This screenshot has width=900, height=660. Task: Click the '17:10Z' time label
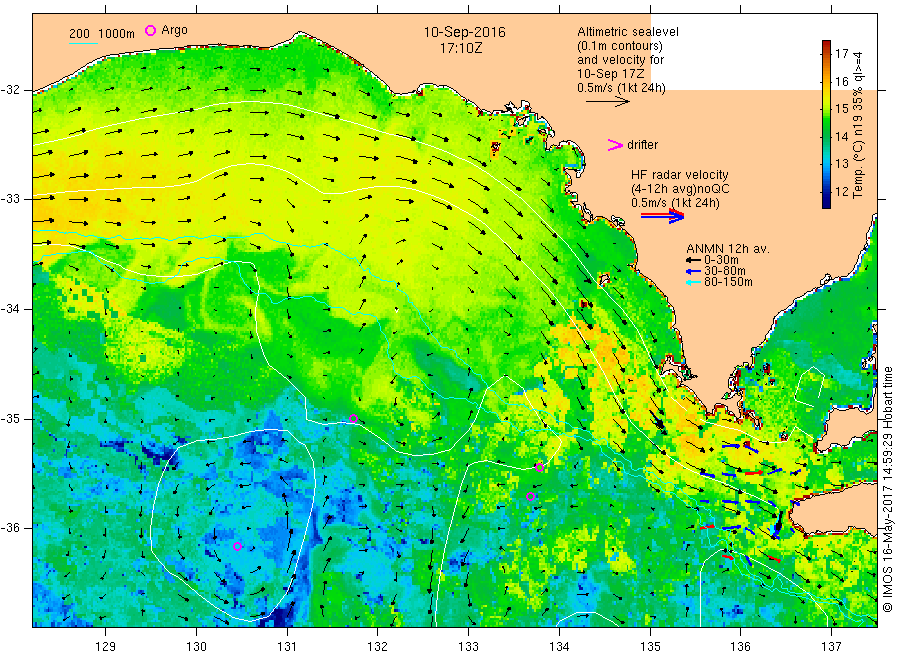click(461, 48)
